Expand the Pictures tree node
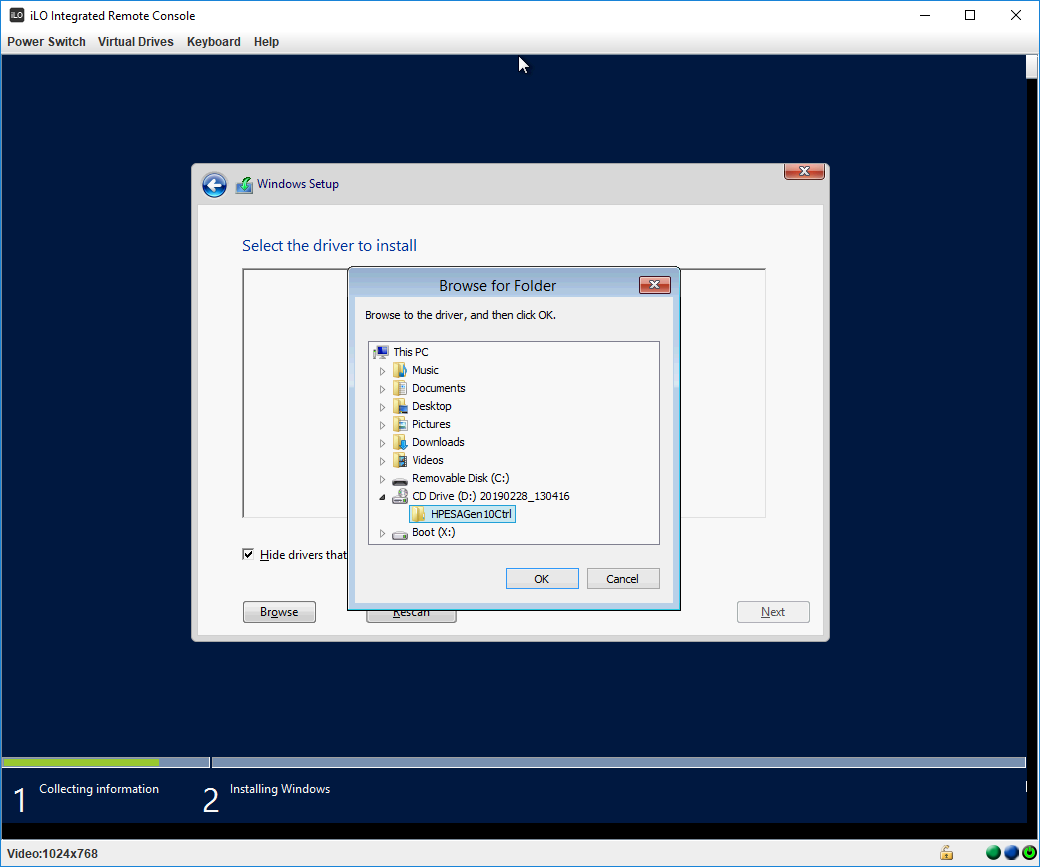Image resolution: width=1040 pixels, height=867 pixels. pyautogui.click(x=382, y=425)
